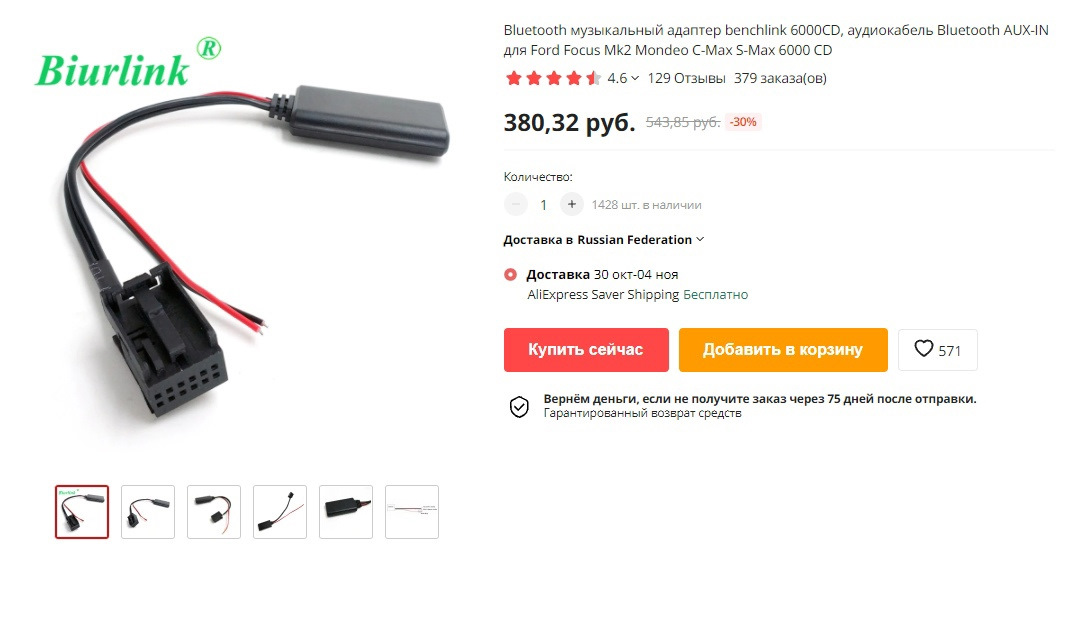Click the quantity input field
1084x627 pixels.
[543, 205]
